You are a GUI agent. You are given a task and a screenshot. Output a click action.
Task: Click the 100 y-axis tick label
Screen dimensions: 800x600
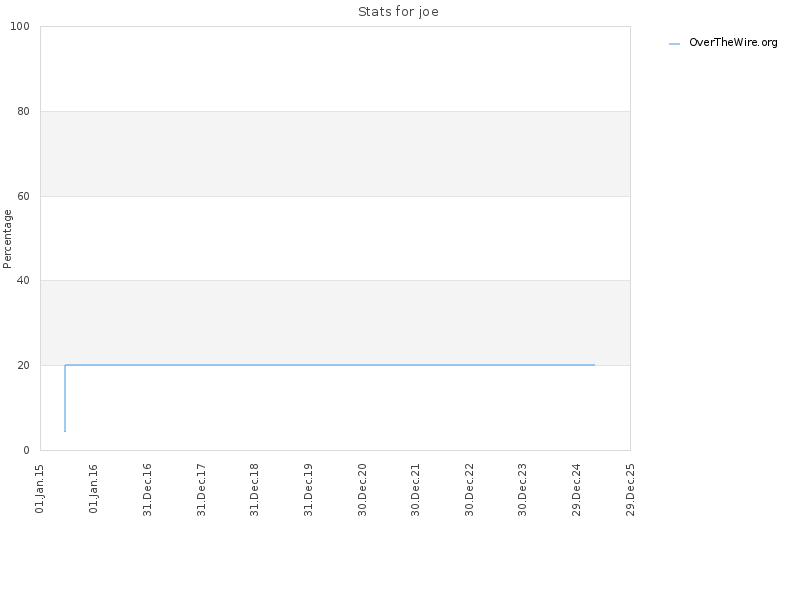click(x=20, y=27)
